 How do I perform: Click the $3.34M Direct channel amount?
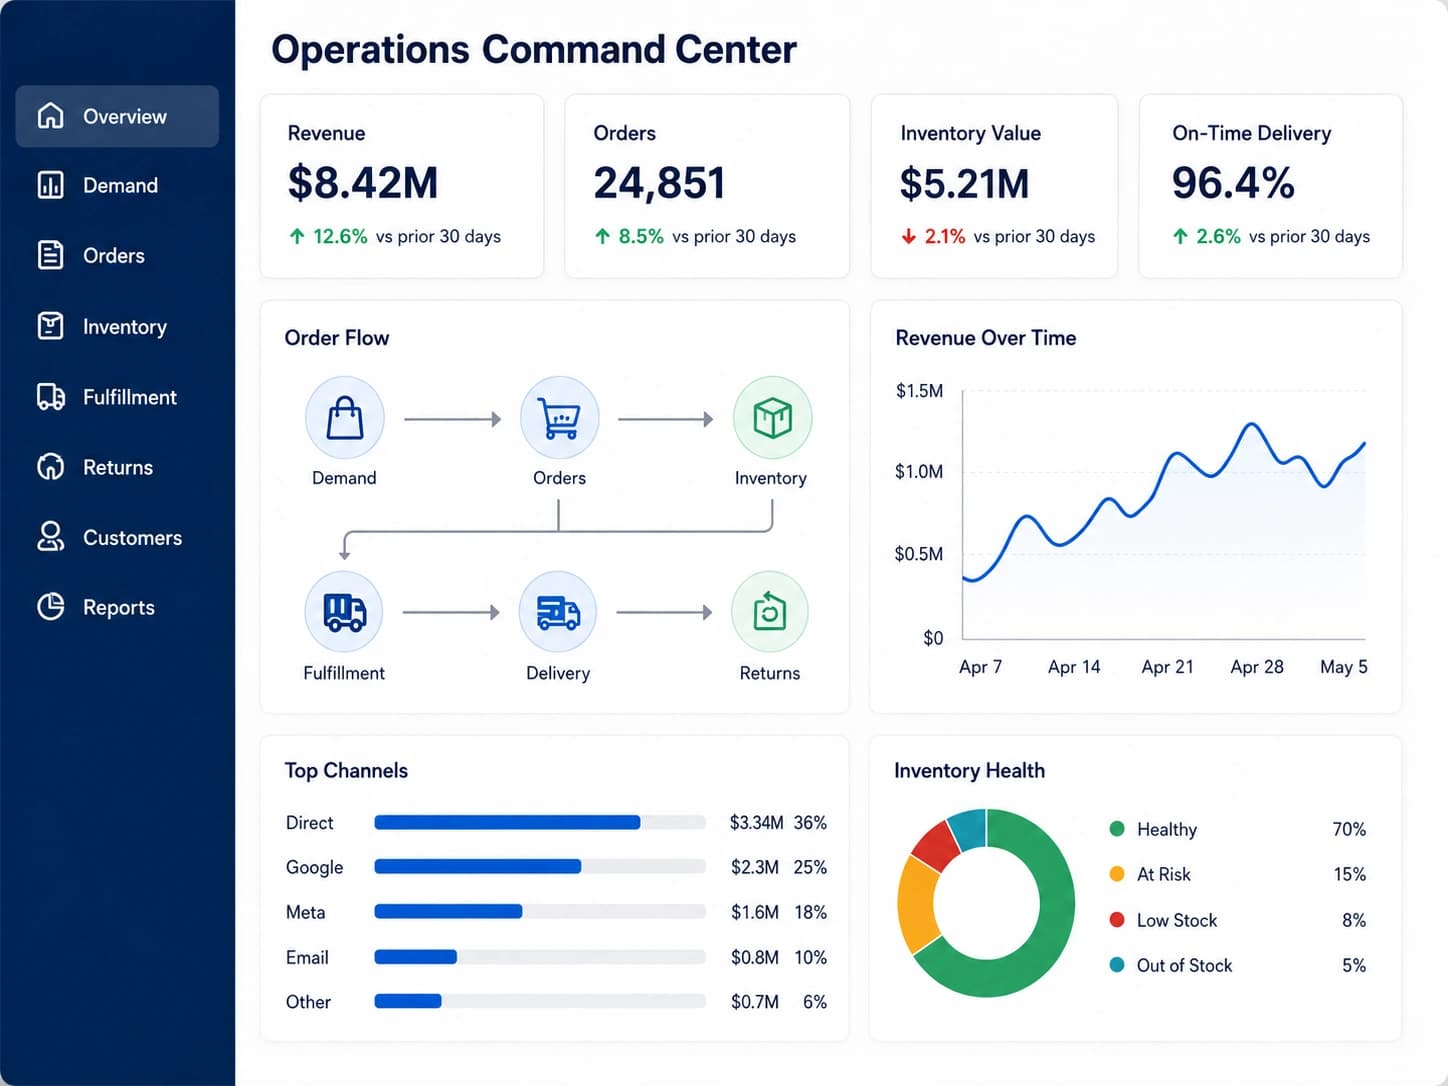tap(756, 822)
